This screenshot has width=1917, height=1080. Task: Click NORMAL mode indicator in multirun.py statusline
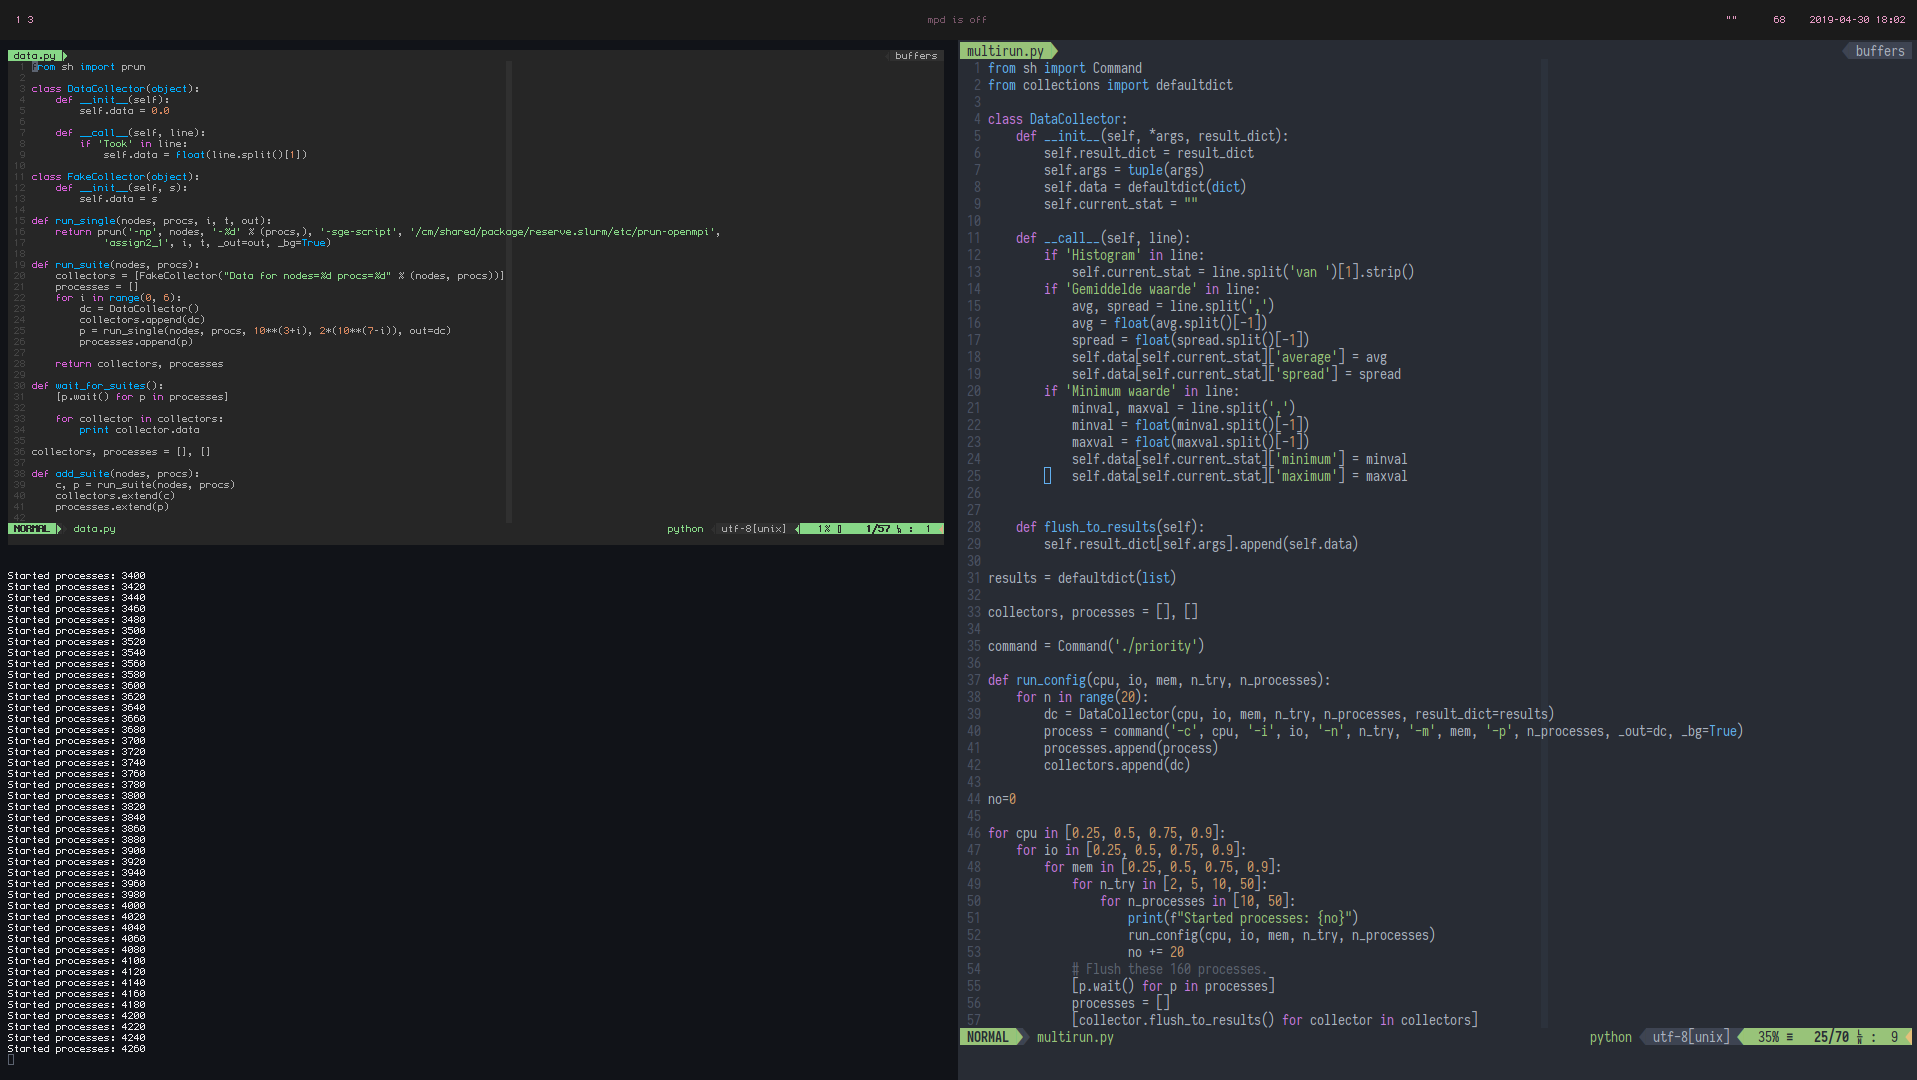click(987, 1037)
